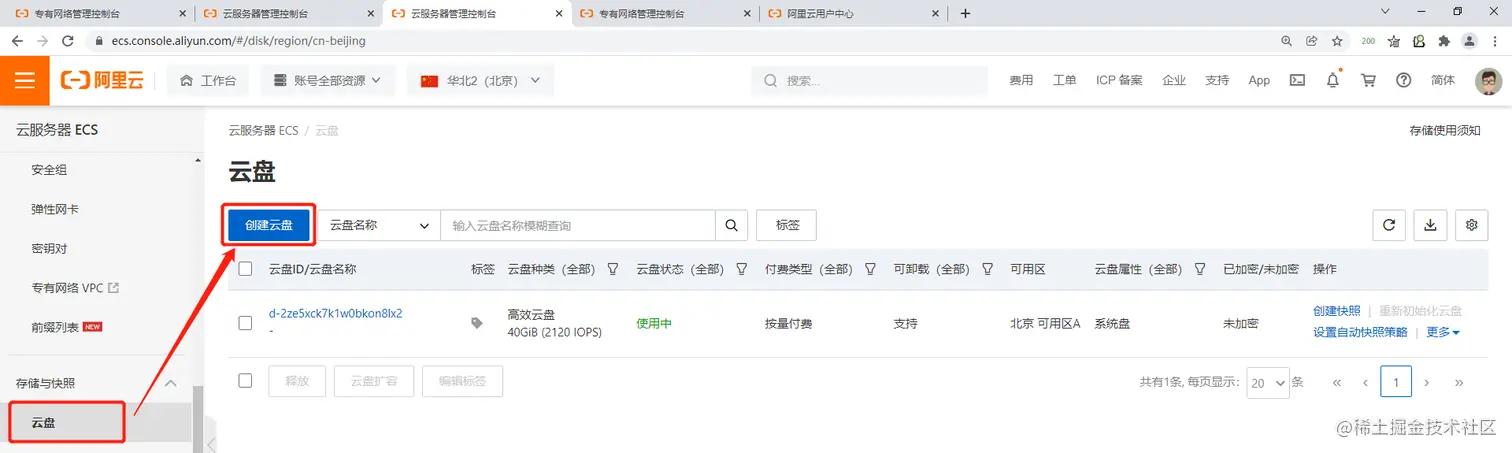Open notifications bell icon
The image size is (1512, 453).
click(1333, 81)
